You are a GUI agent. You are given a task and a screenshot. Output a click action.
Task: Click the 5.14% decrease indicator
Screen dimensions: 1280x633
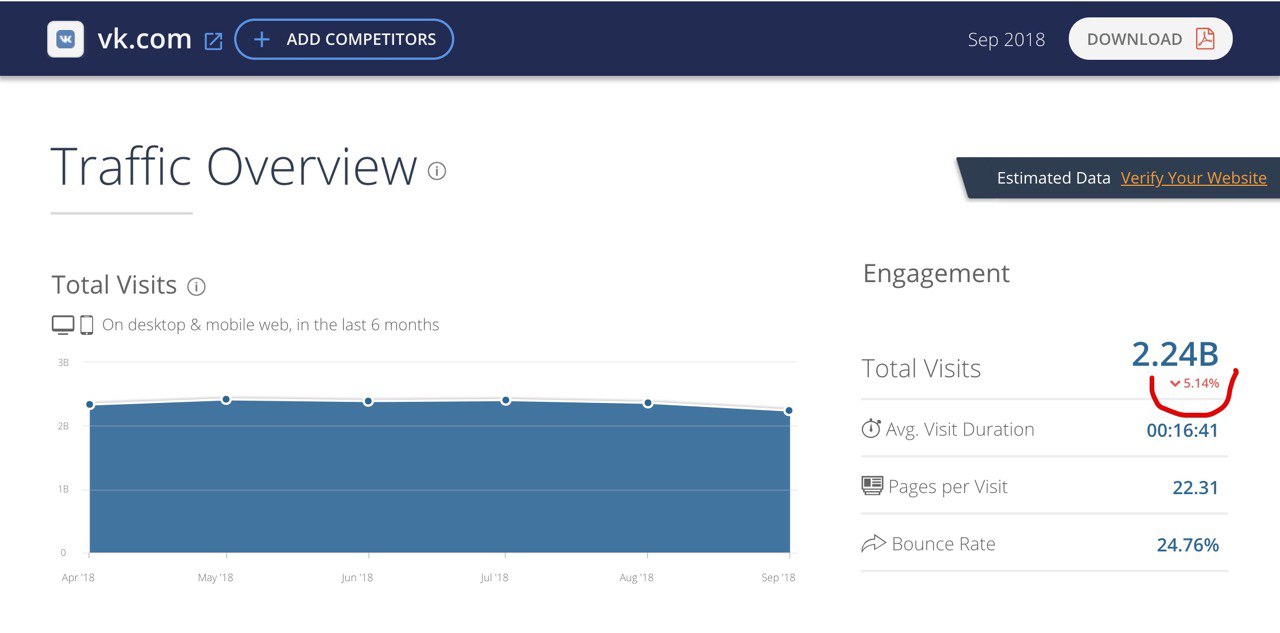tap(1195, 384)
